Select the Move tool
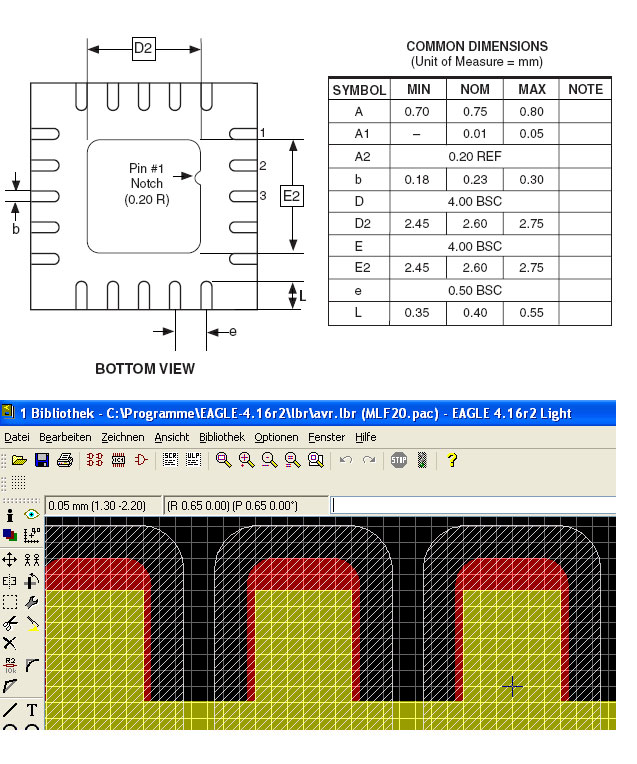 [x=10, y=559]
